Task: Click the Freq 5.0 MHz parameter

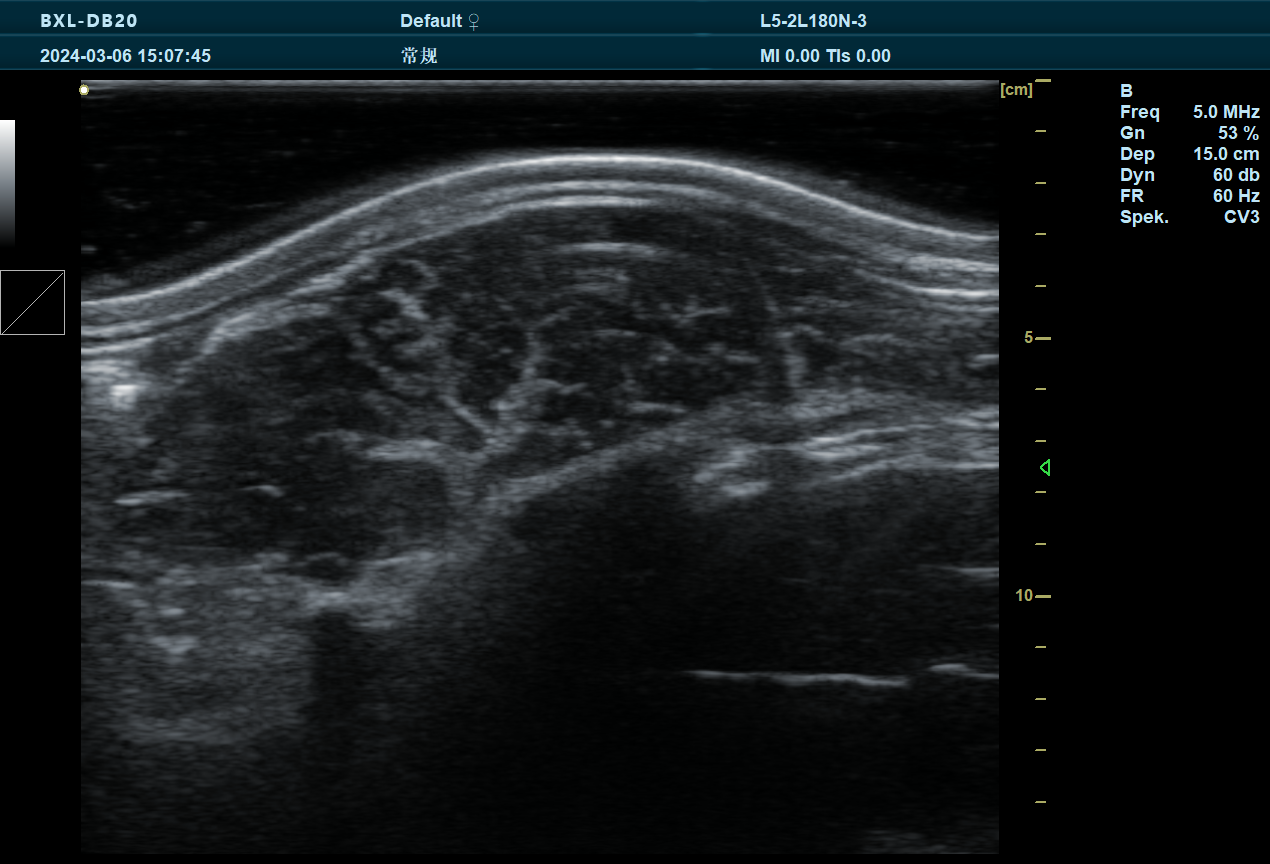Action: tap(1189, 112)
